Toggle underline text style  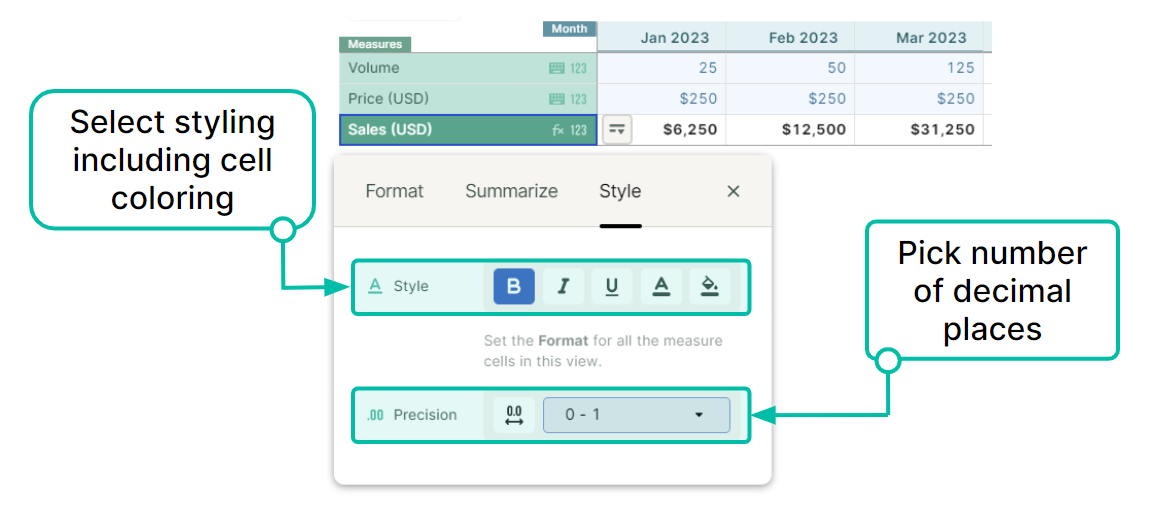[x=612, y=287]
